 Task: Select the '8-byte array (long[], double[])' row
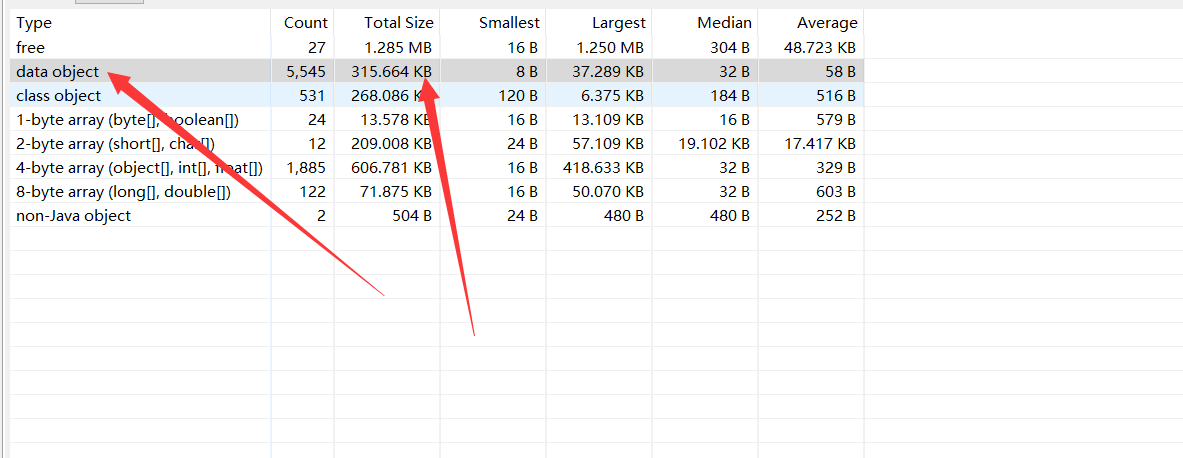[x=437, y=192]
